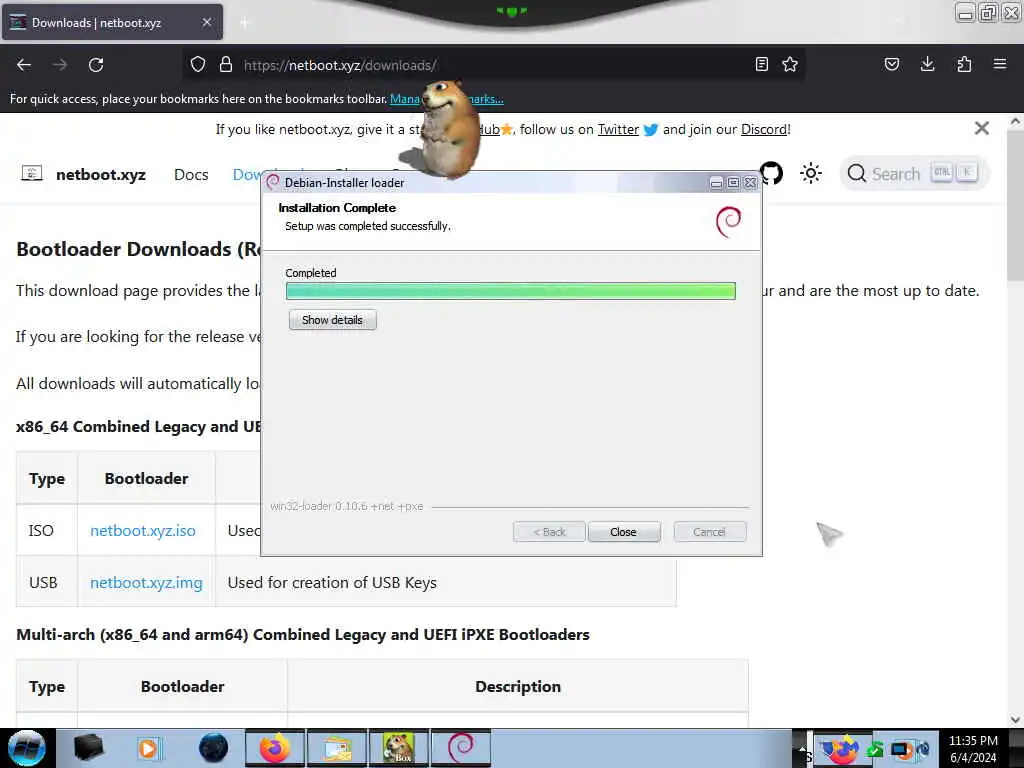Screen dimensions: 1024x768
Task: Go back with the browser back arrow
Action: point(24,65)
